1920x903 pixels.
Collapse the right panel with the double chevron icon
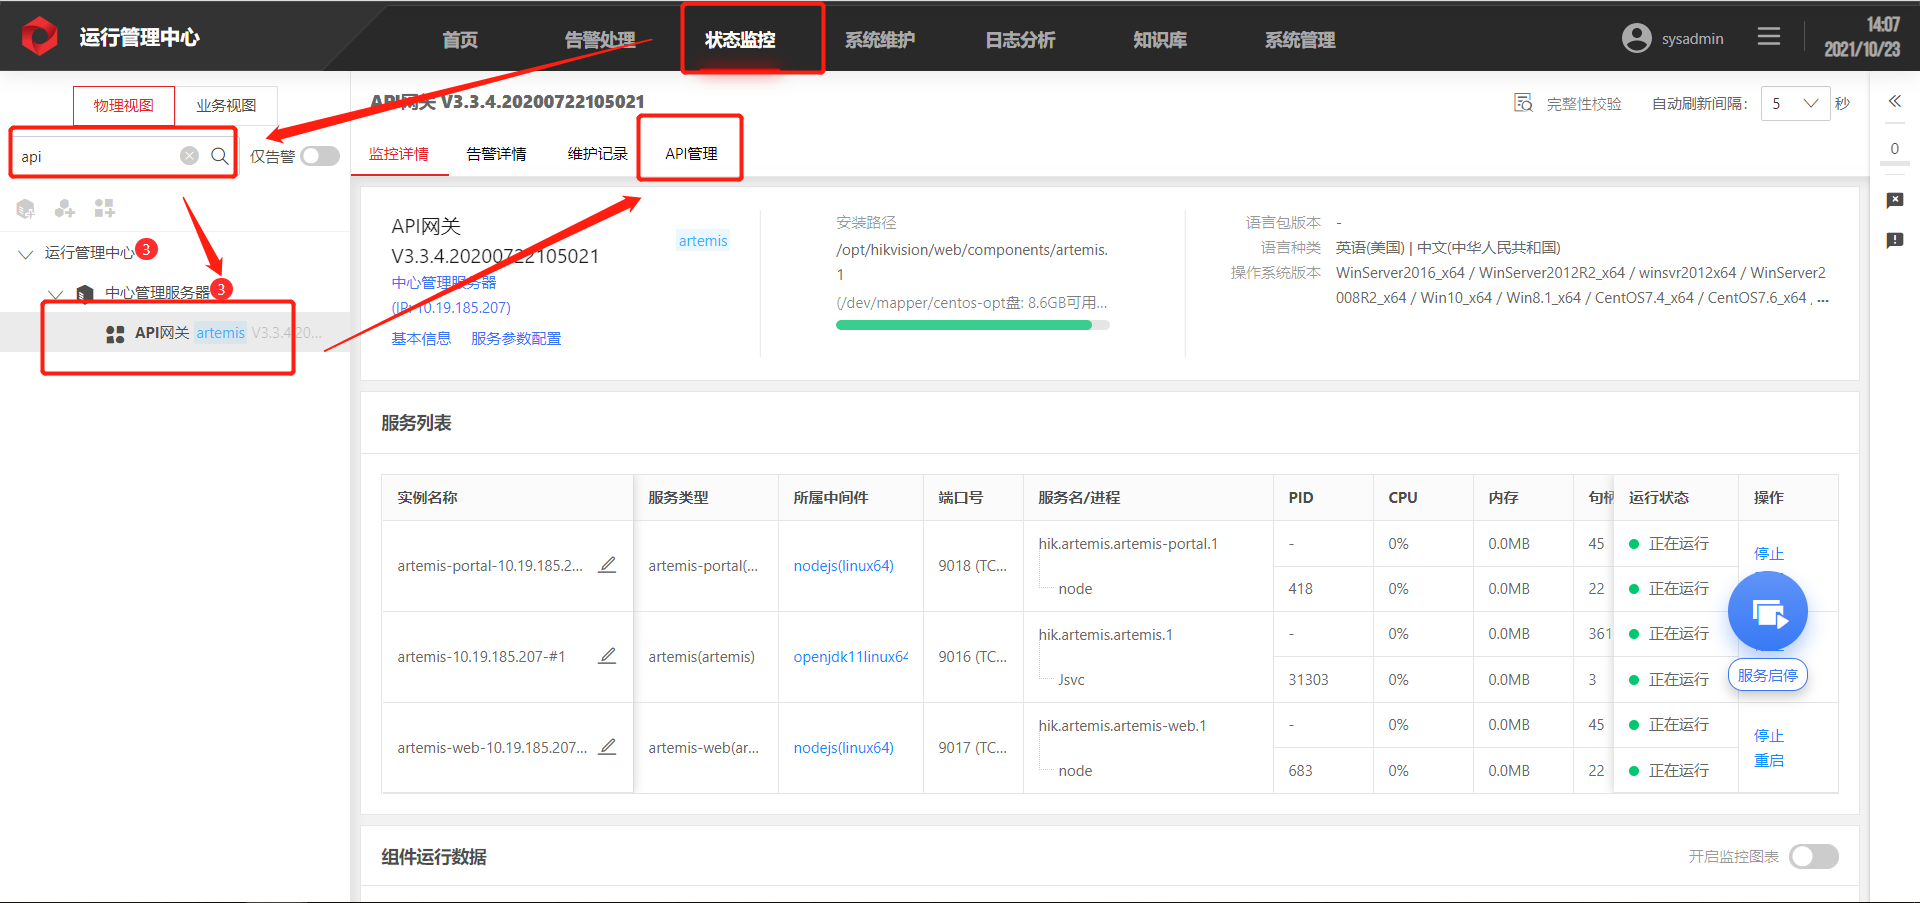click(1894, 101)
